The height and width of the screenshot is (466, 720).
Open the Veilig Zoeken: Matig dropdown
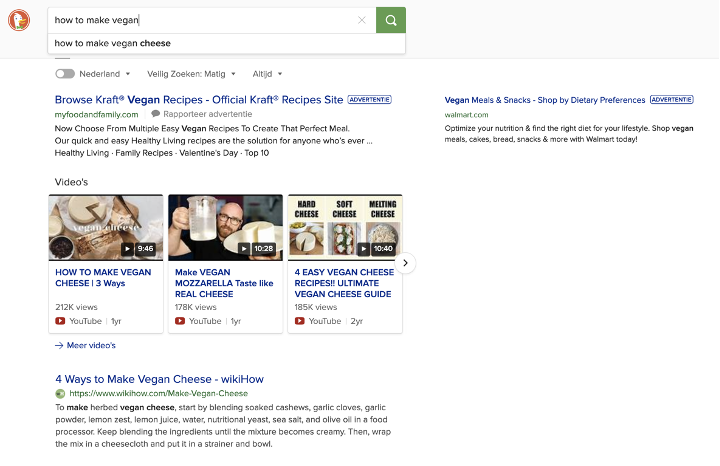(191, 74)
